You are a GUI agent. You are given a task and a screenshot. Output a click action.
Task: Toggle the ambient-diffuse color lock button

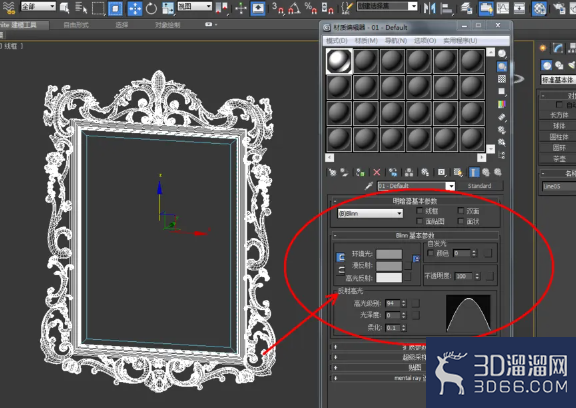341,257
